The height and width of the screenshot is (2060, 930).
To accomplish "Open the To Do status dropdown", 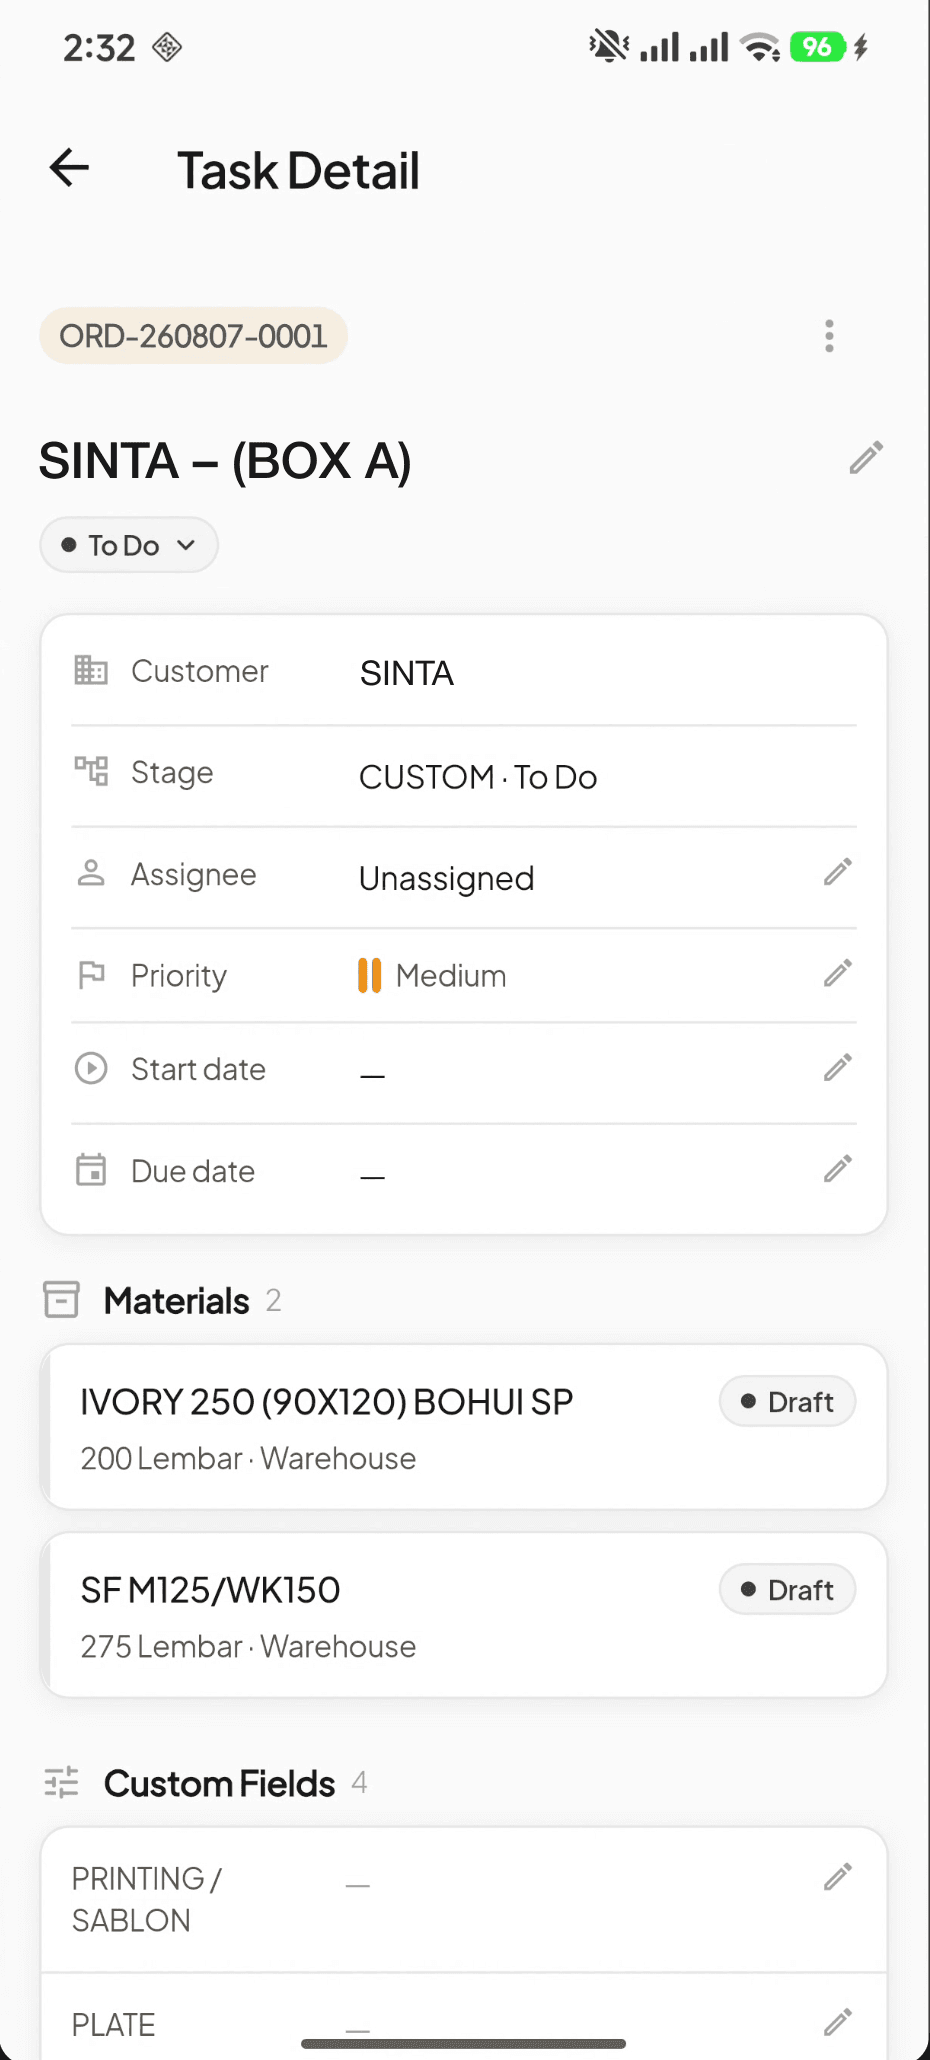I will click(x=129, y=545).
